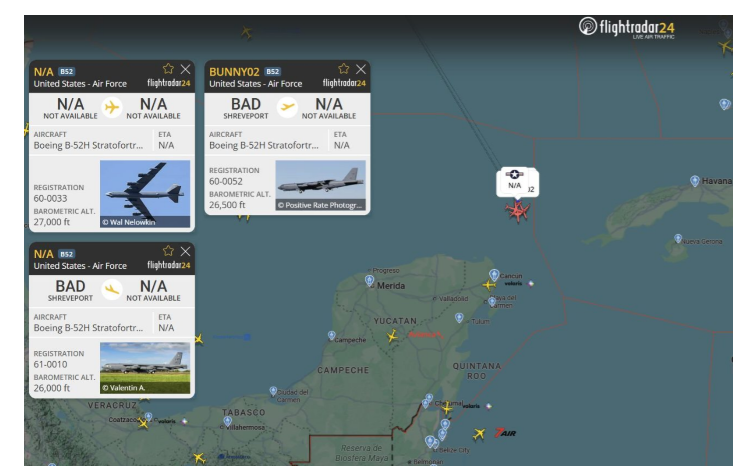Select the Coatzacoalcos airport pin

(148, 416)
